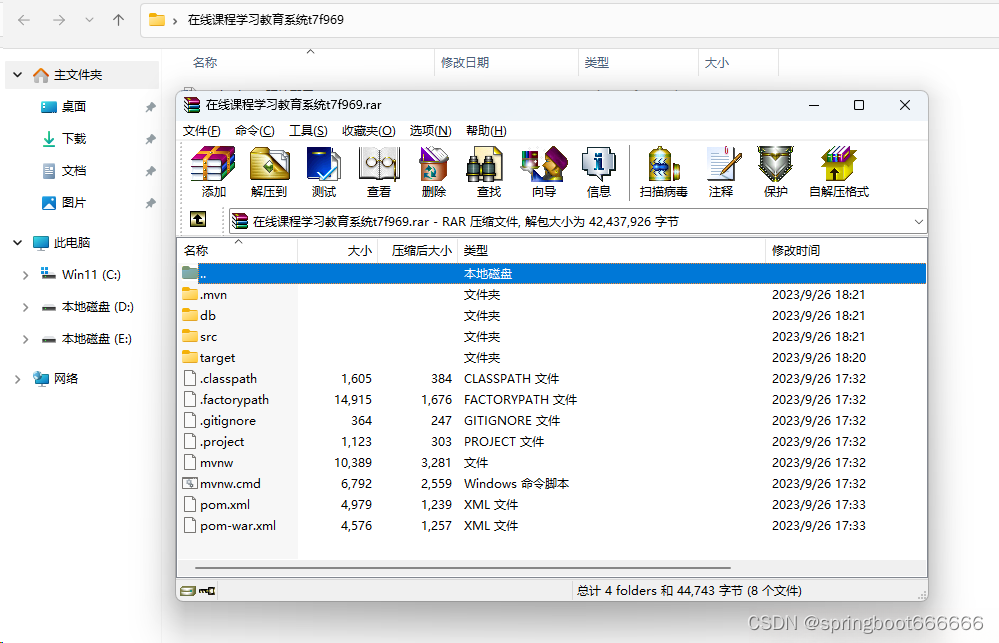Expand the local disk (E:) node
This screenshot has height=643, width=999.
pyautogui.click(x=25, y=339)
